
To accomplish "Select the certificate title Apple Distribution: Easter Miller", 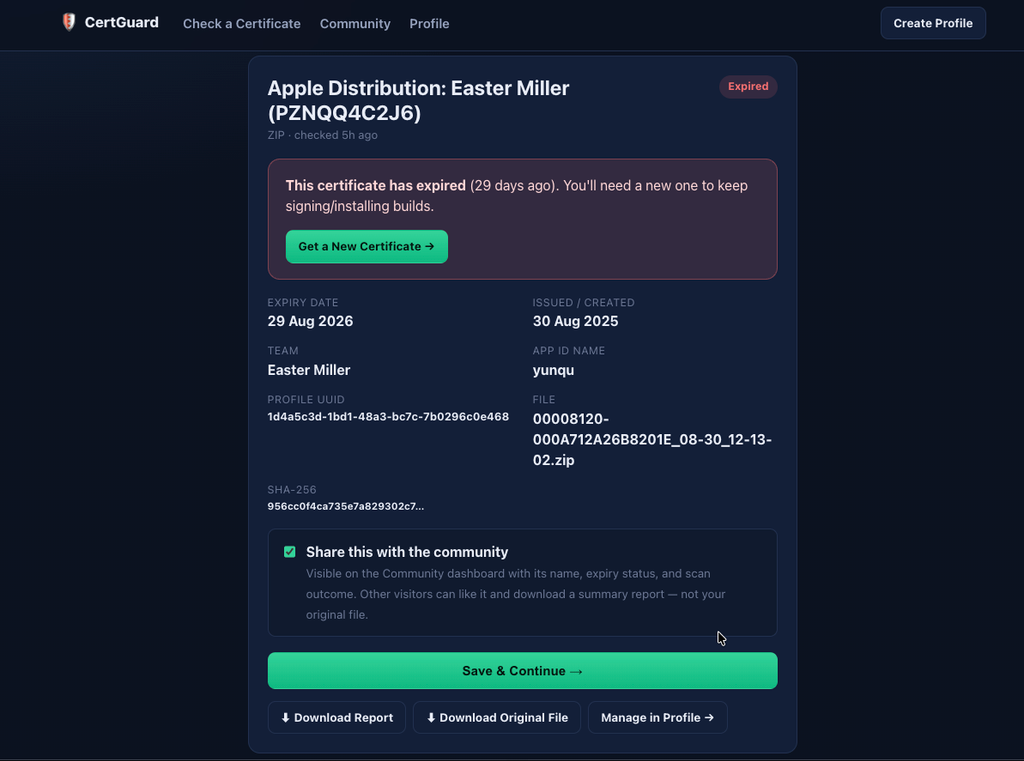I will tap(418, 100).
